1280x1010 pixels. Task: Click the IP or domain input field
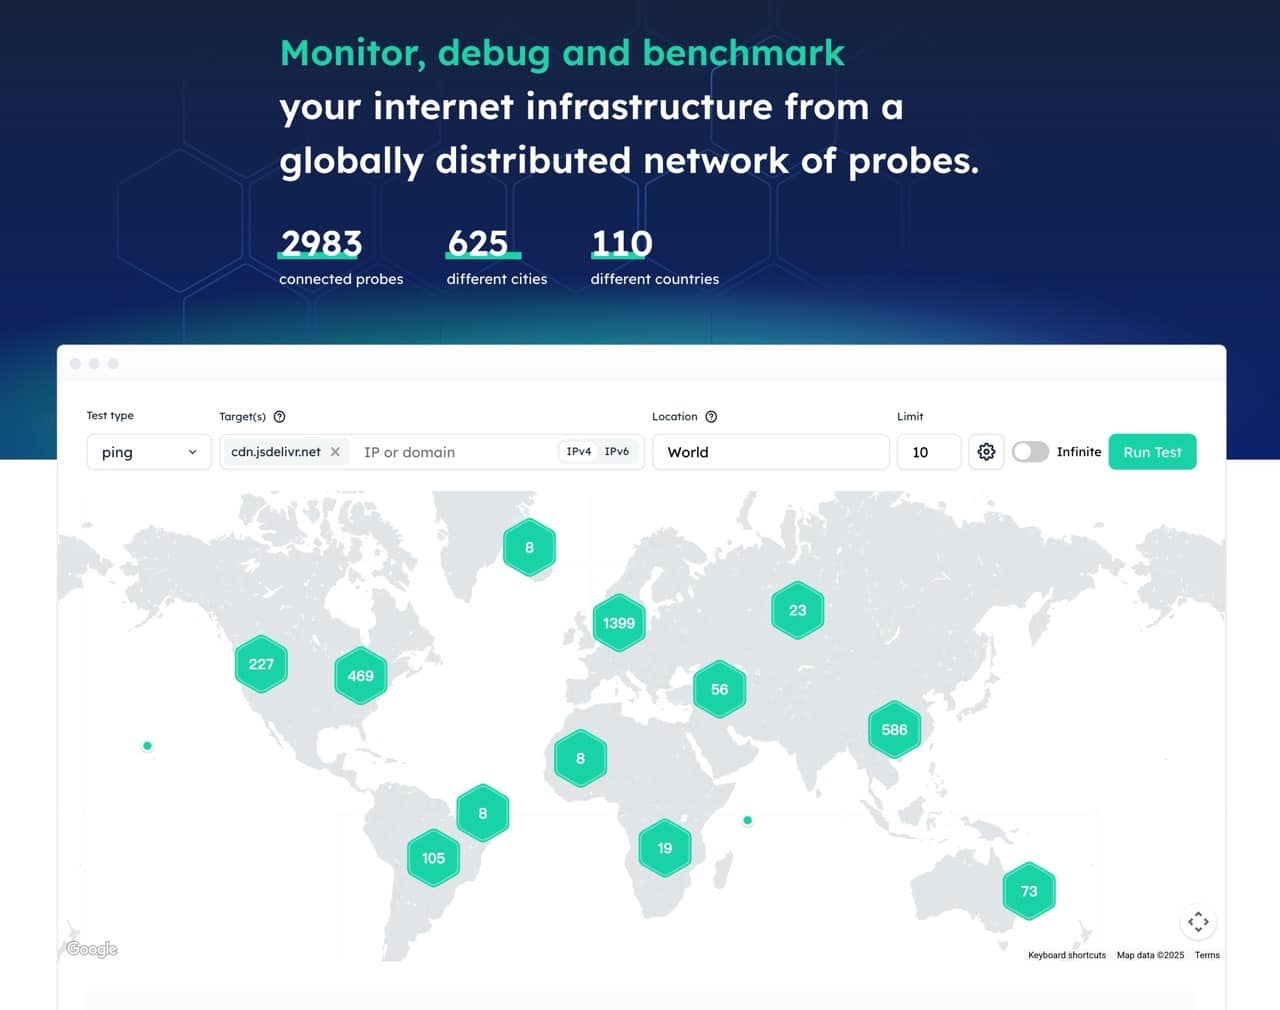[x=455, y=452]
